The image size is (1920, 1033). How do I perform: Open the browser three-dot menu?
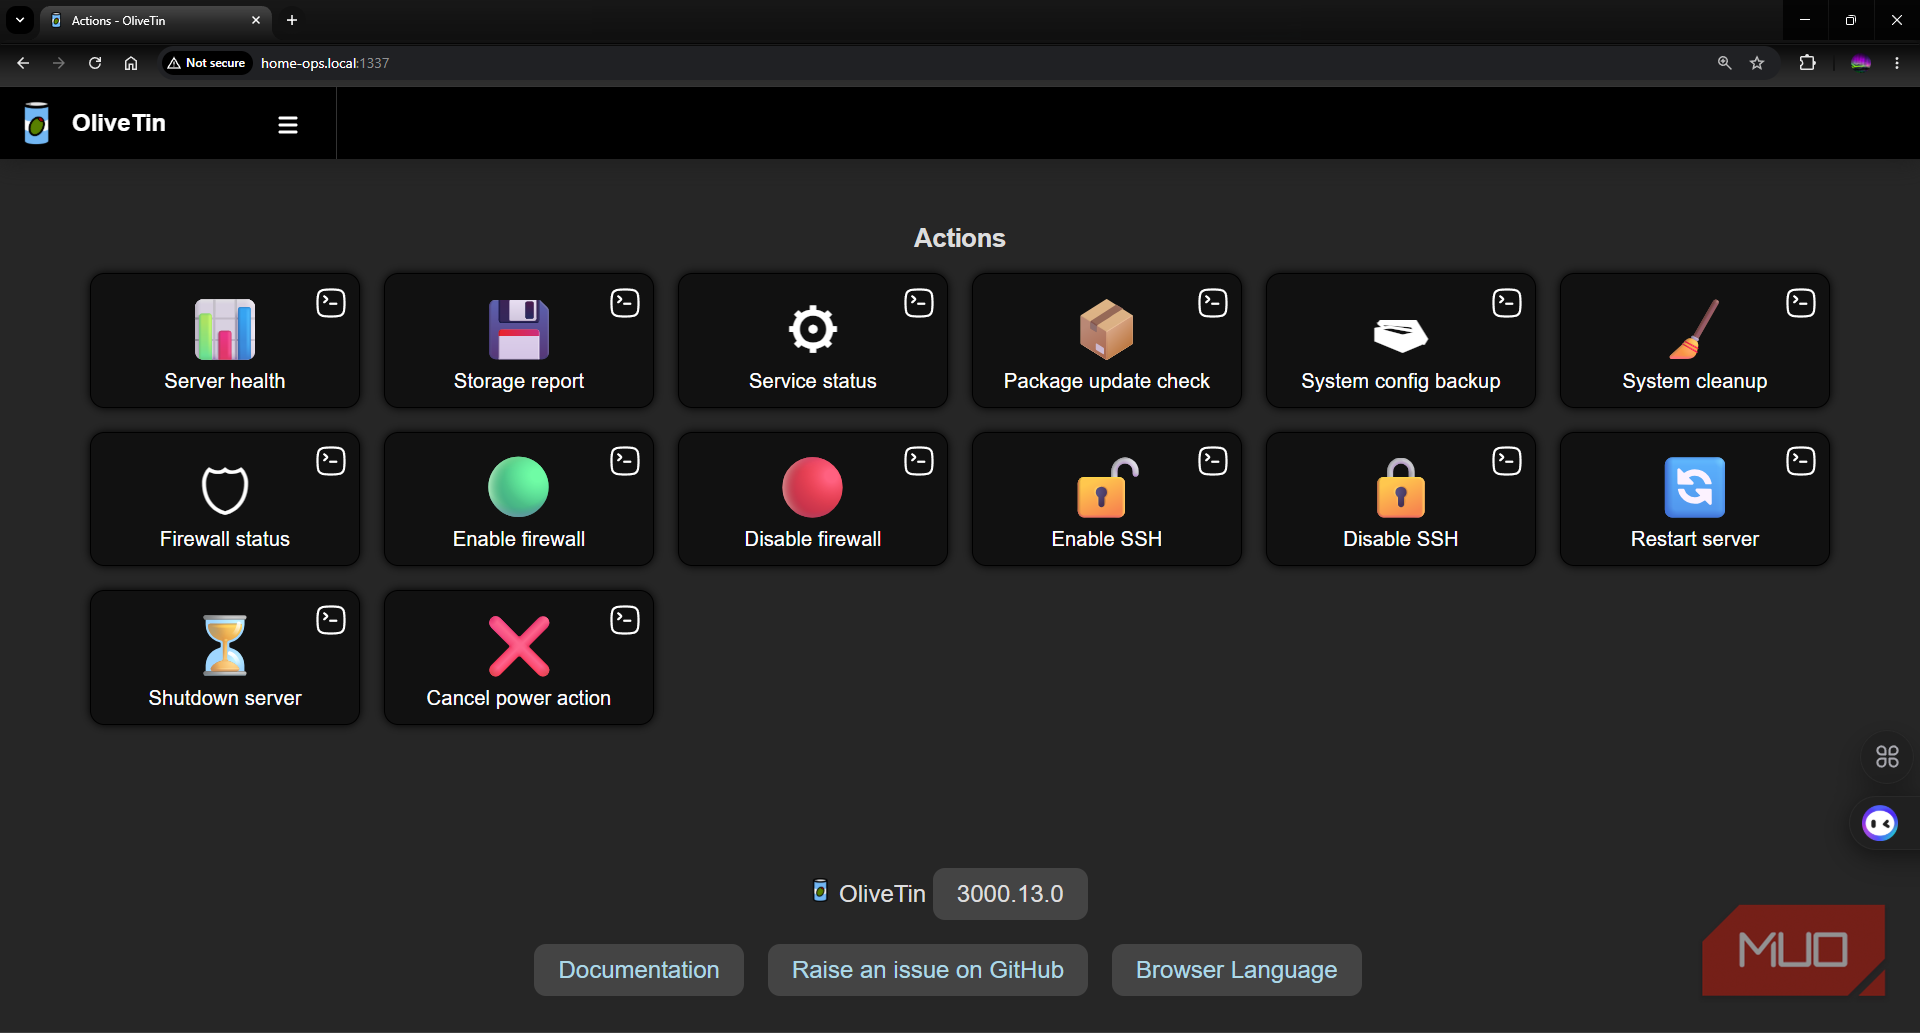[1897, 63]
